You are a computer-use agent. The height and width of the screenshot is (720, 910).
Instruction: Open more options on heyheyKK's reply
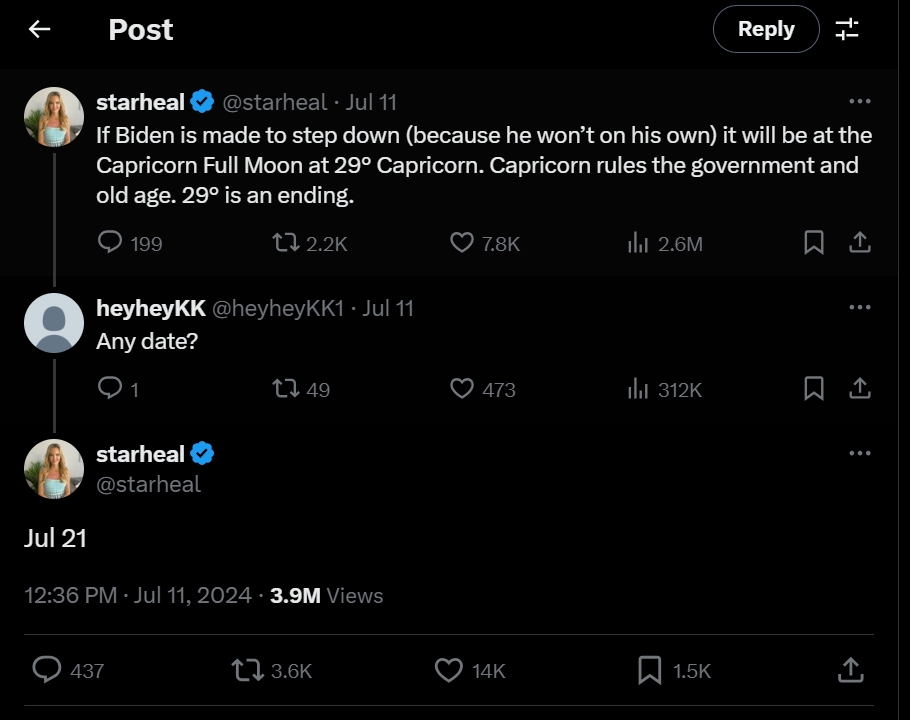click(x=859, y=307)
